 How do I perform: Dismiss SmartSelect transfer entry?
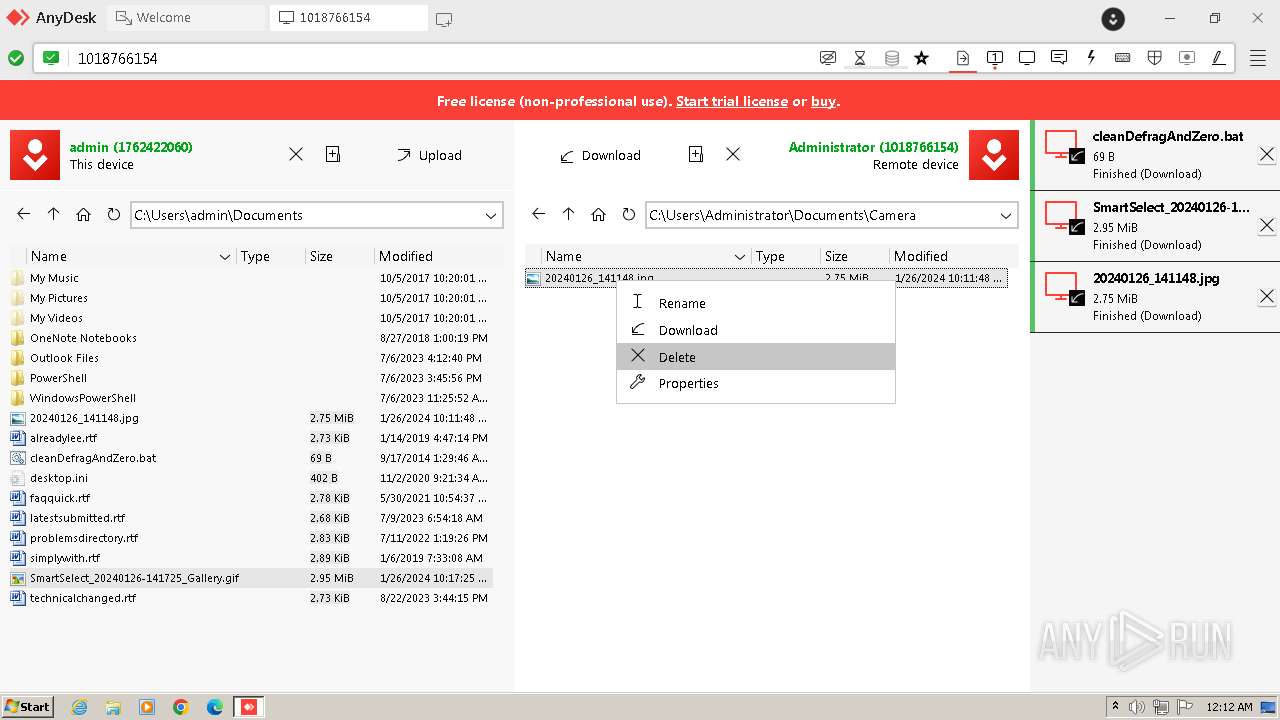1266,225
